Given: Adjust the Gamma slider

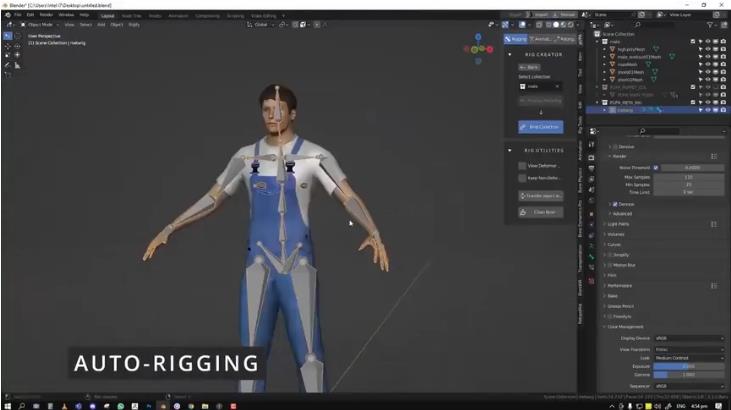Looking at the screenshot, I should click(x=689, y=375).
